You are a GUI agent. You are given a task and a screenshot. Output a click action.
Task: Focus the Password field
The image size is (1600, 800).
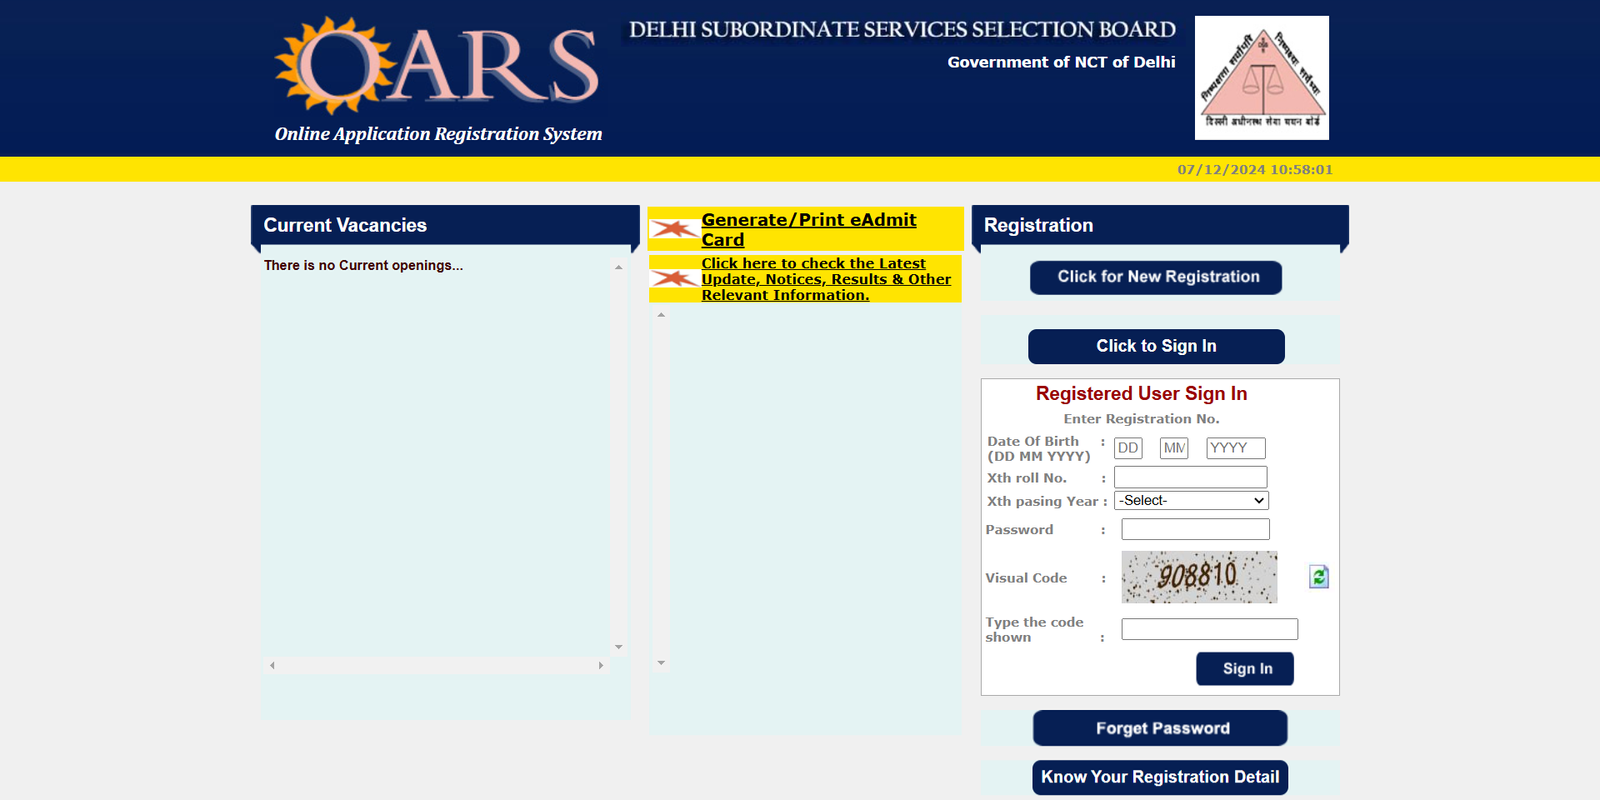[x=1196, y=529]
